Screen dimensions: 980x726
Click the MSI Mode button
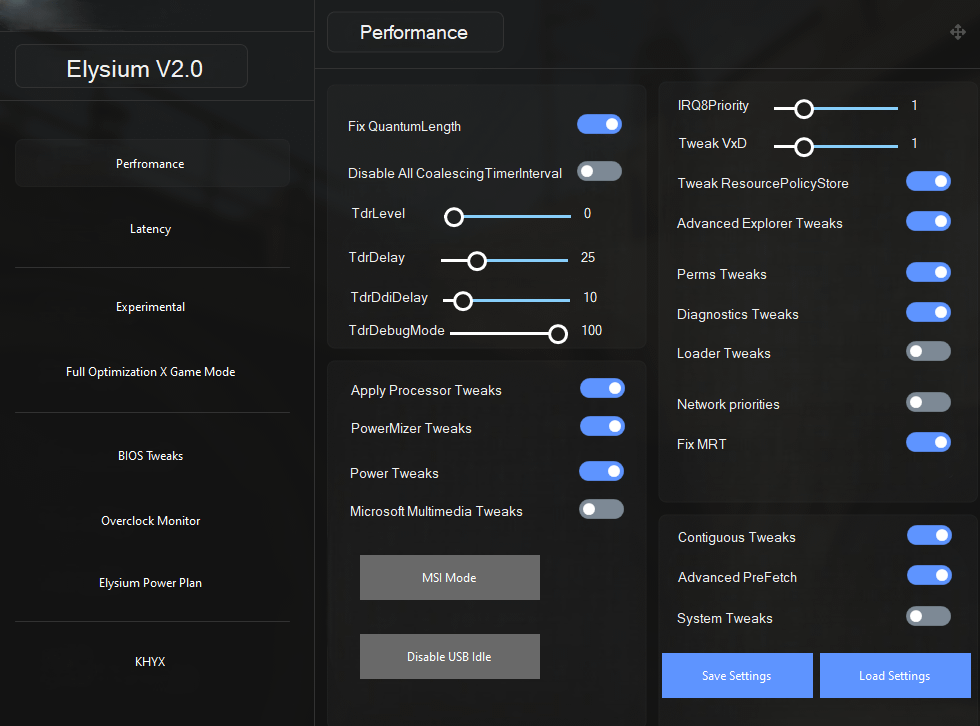[449, 577]
